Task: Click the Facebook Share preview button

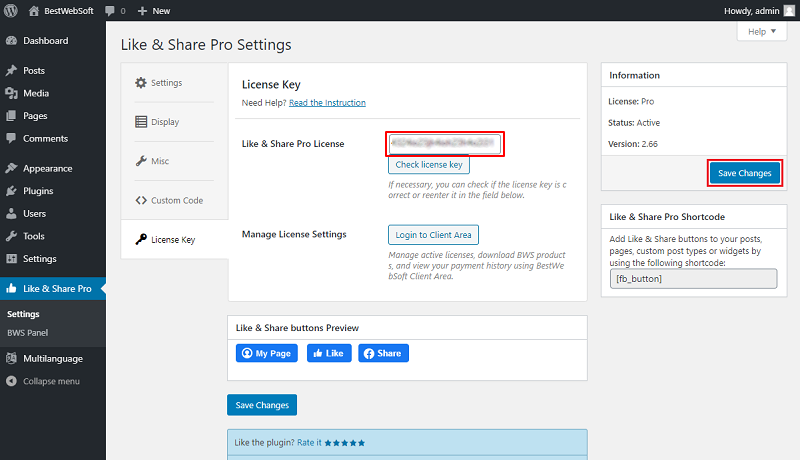Action: click(383, 353)
